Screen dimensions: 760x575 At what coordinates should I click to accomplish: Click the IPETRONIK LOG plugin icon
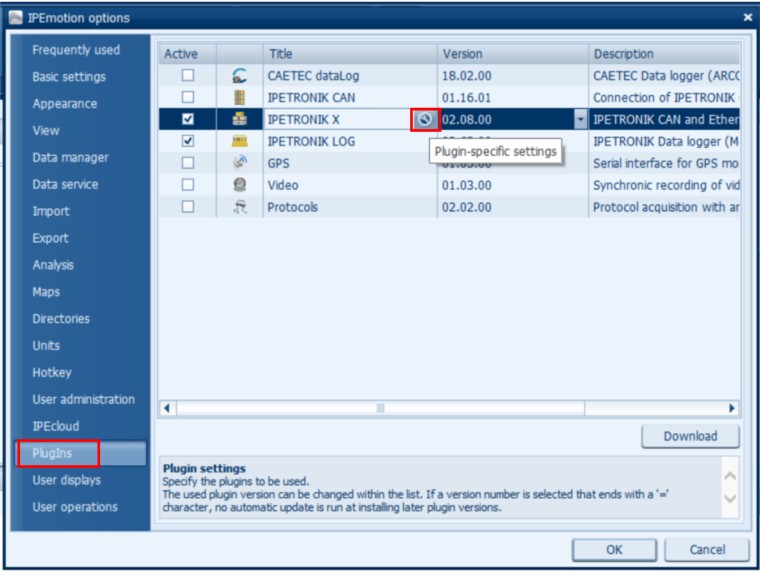pyautogui.click(x=239, y=141)
